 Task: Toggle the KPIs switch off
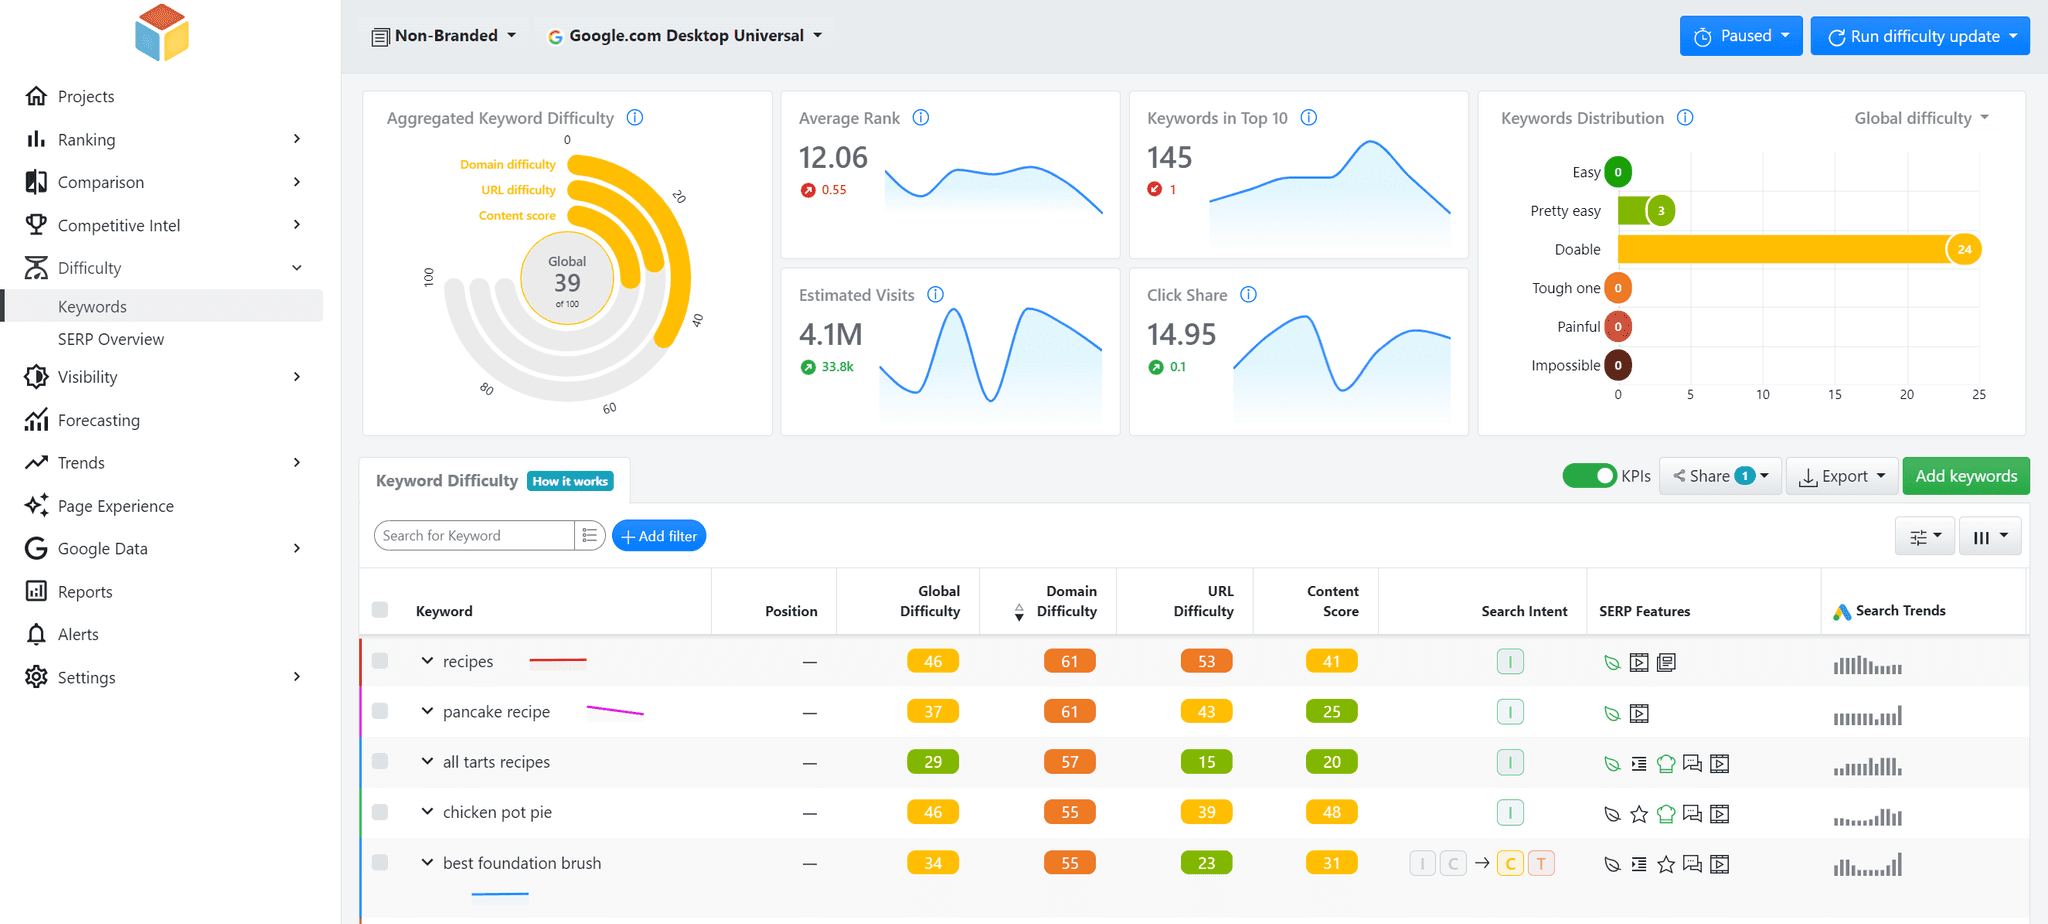[1590, 476]
